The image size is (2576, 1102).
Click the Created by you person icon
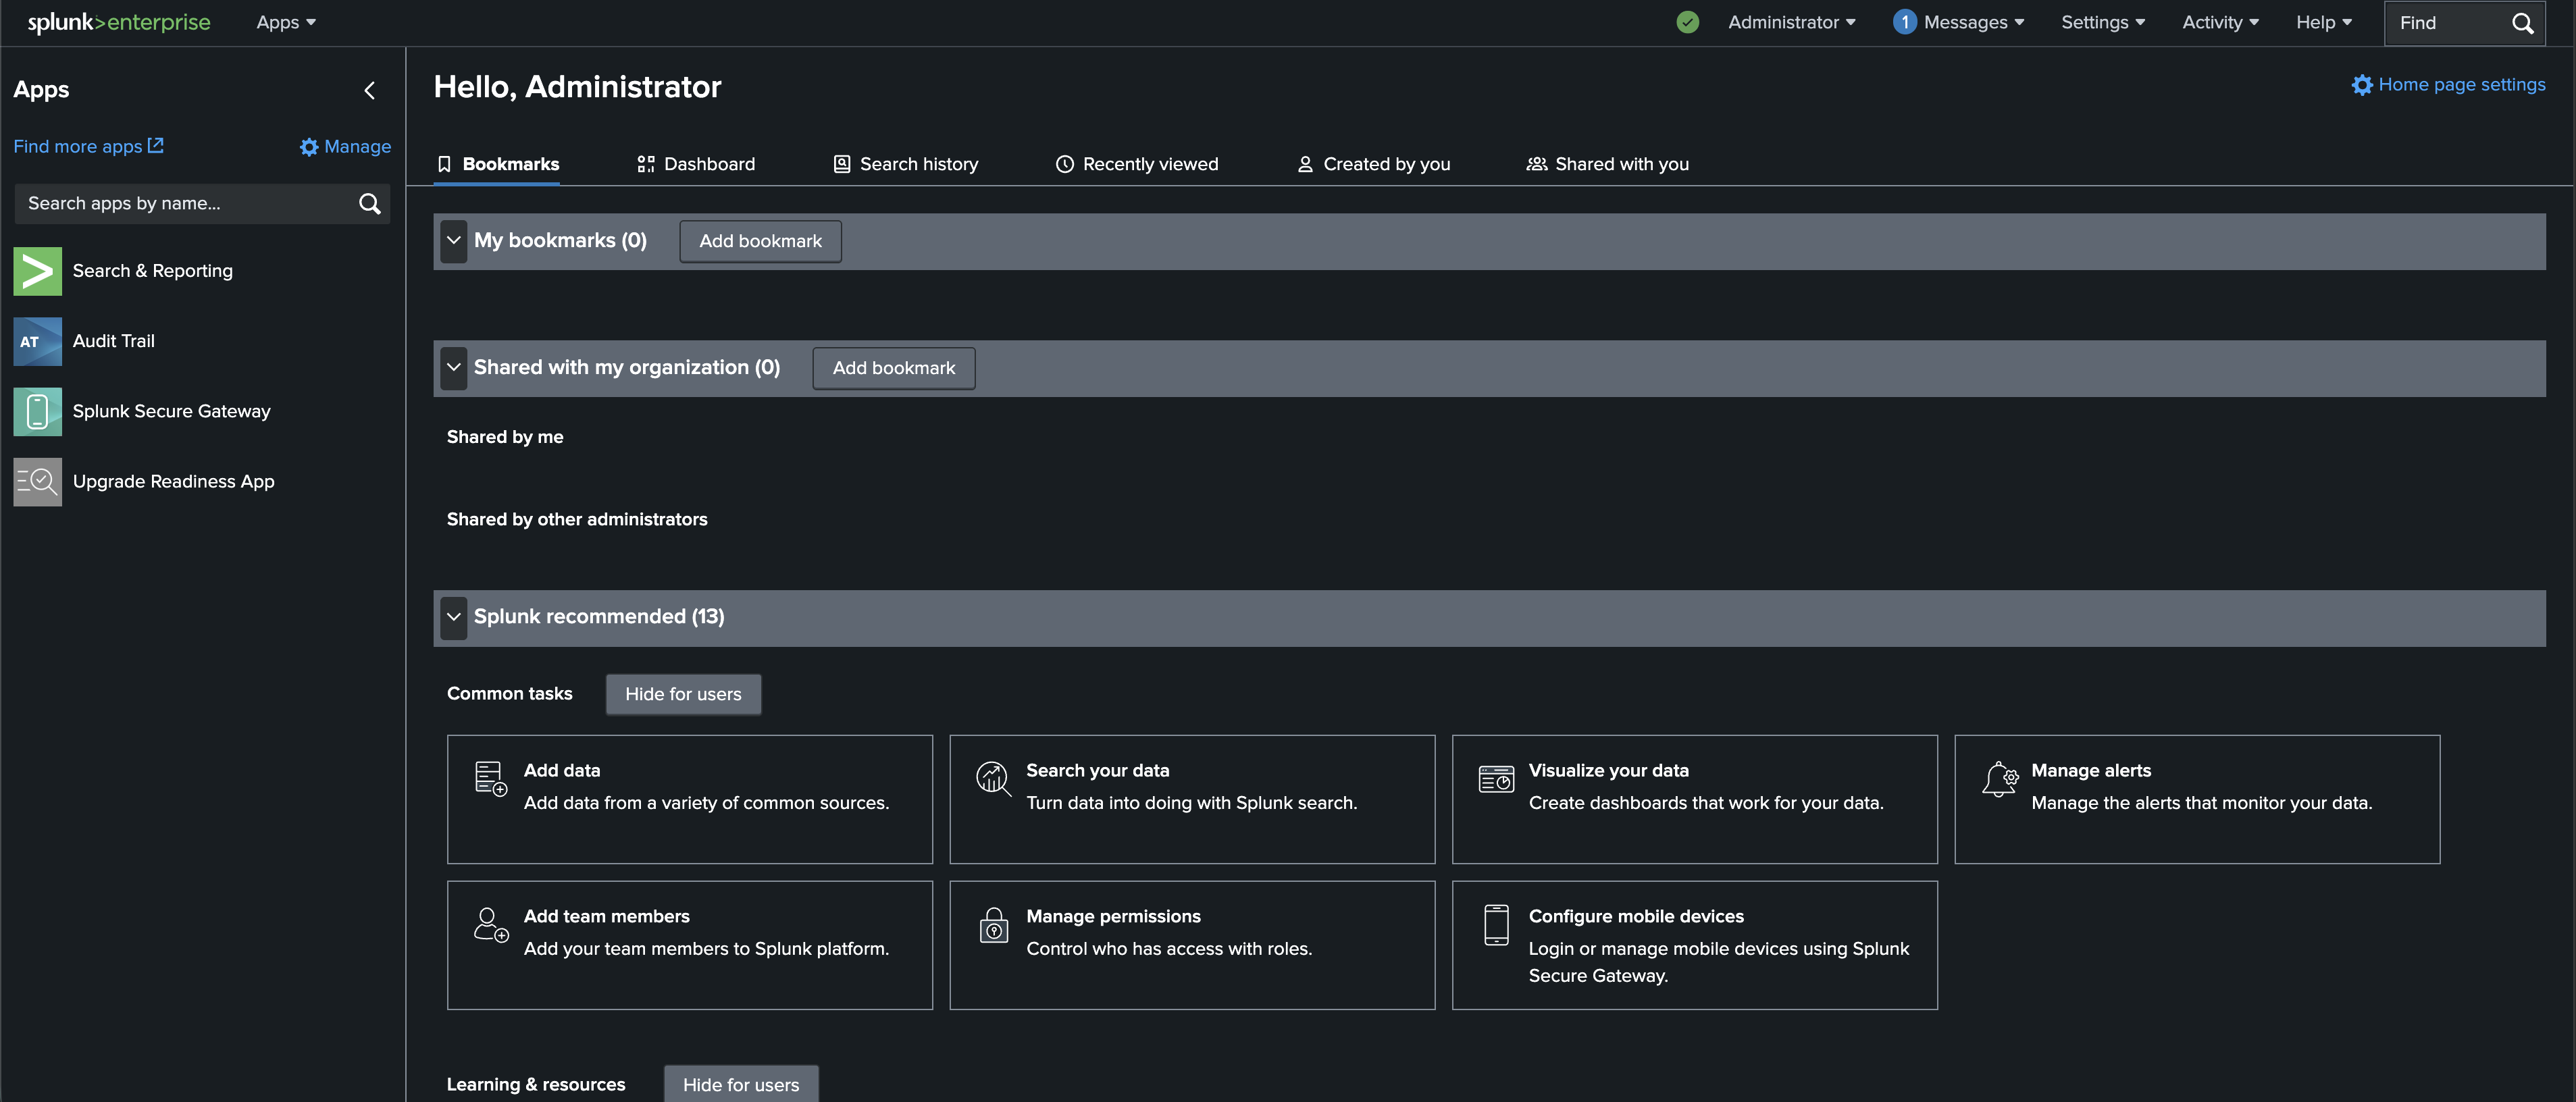(x=1305, y=164)
